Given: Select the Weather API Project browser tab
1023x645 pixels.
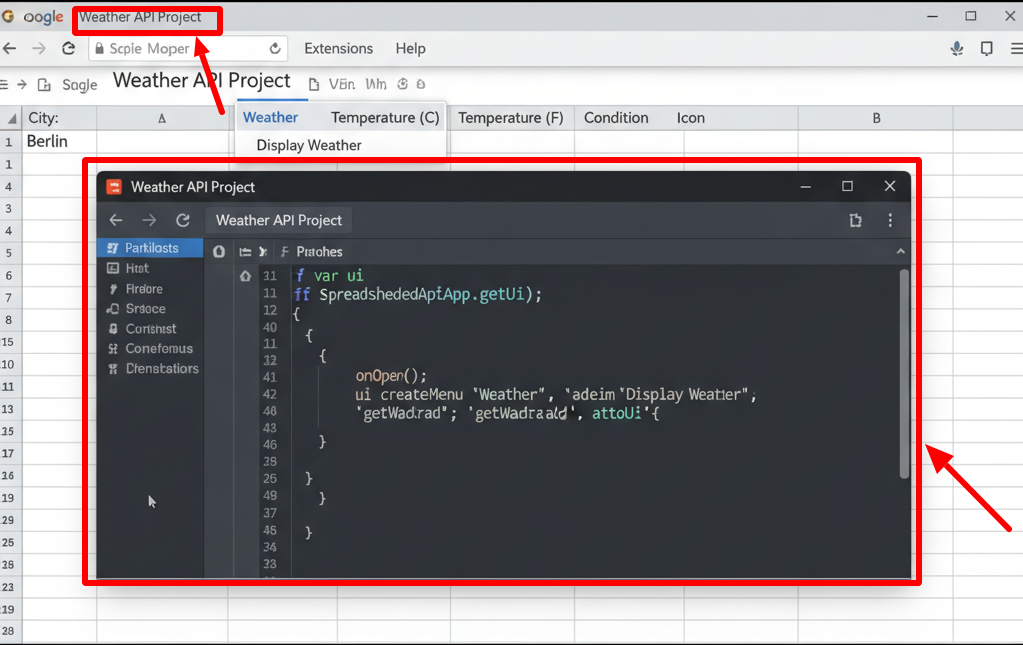Looking at the screenshot, I should tap(140, 17).
